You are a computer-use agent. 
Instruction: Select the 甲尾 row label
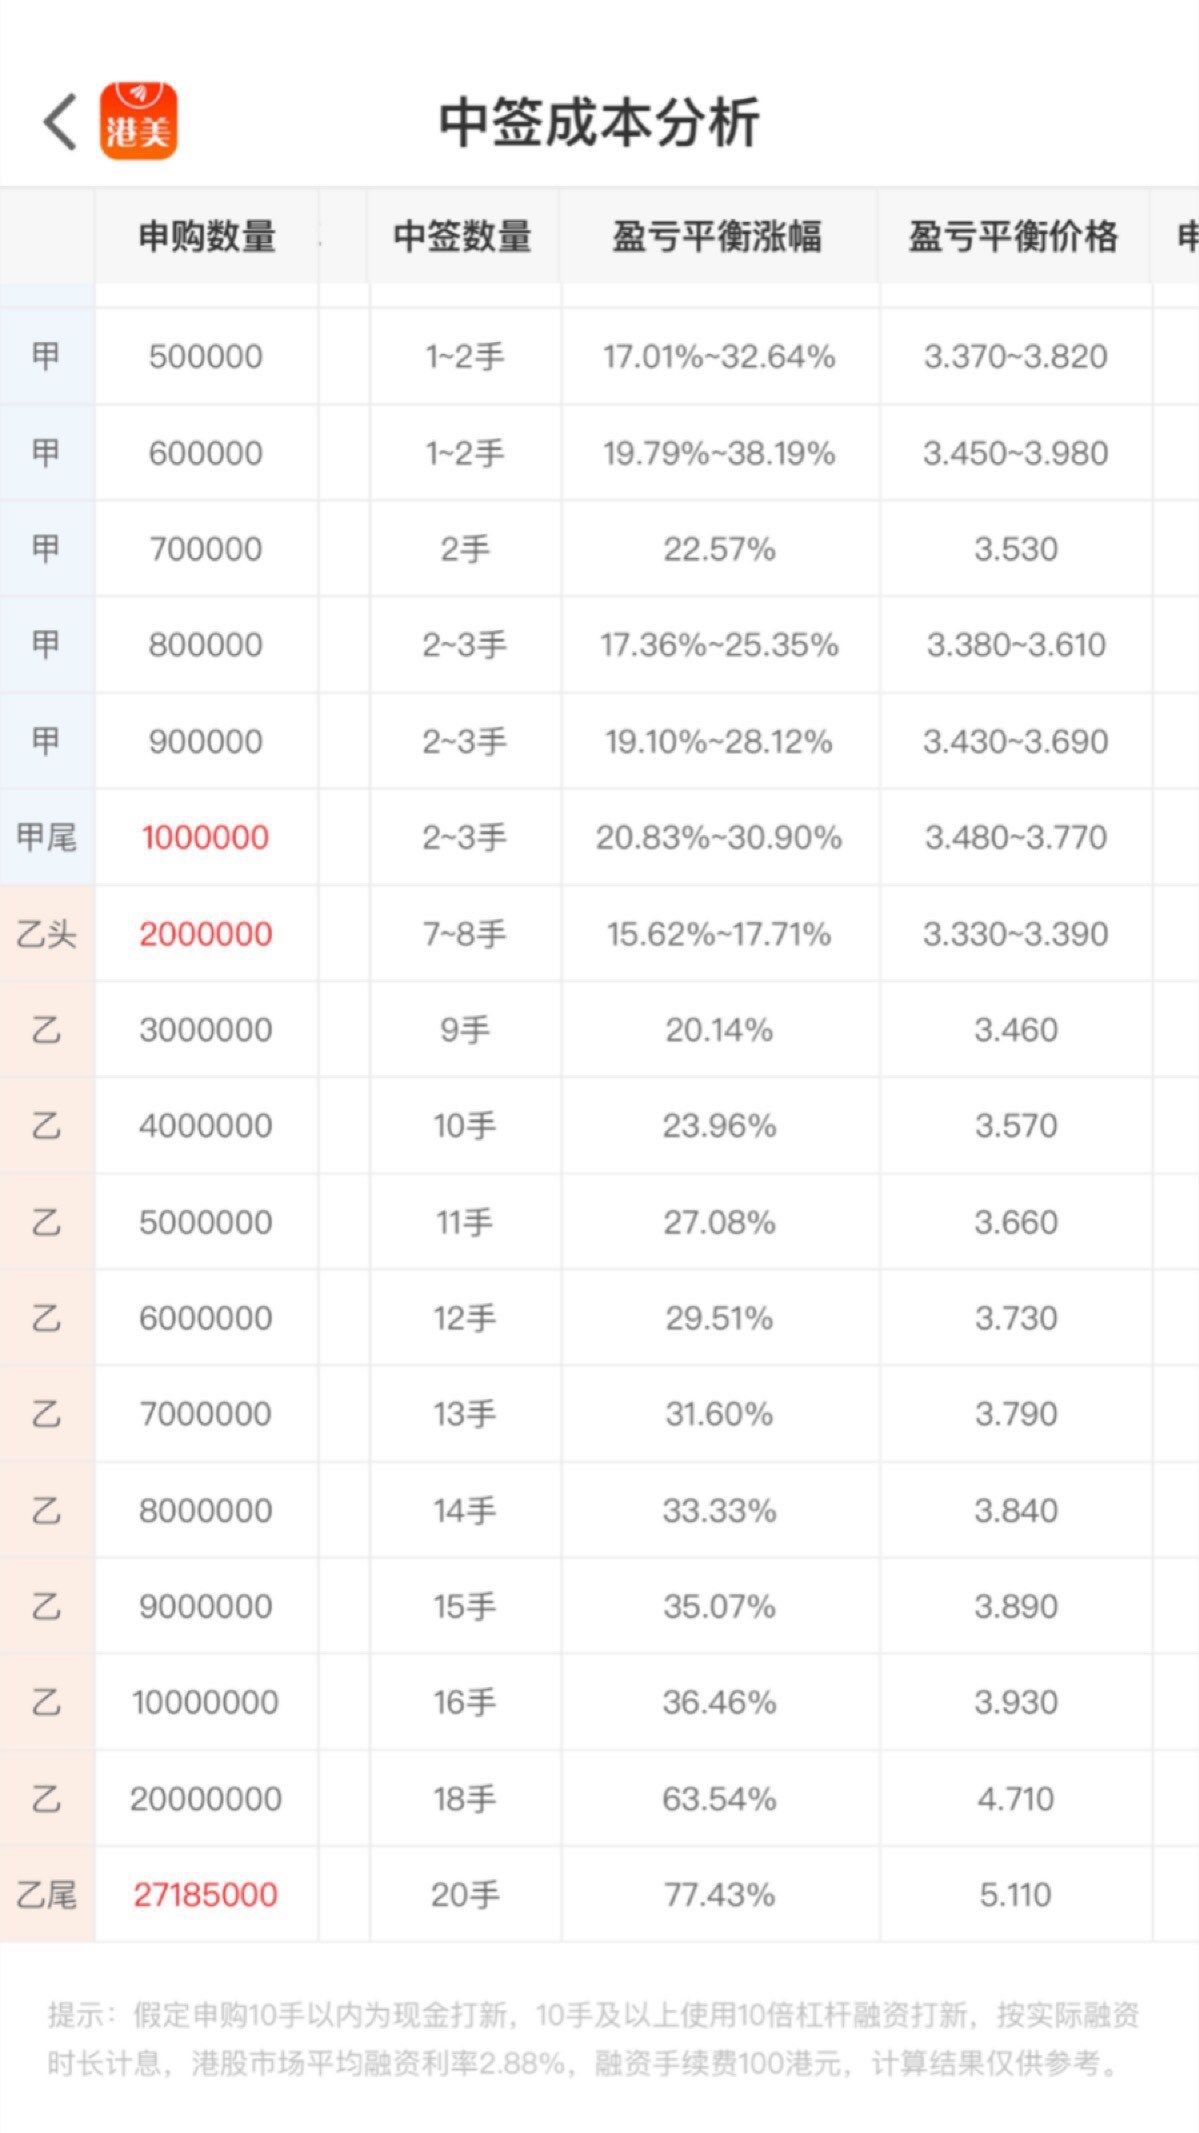coord(47,837)
